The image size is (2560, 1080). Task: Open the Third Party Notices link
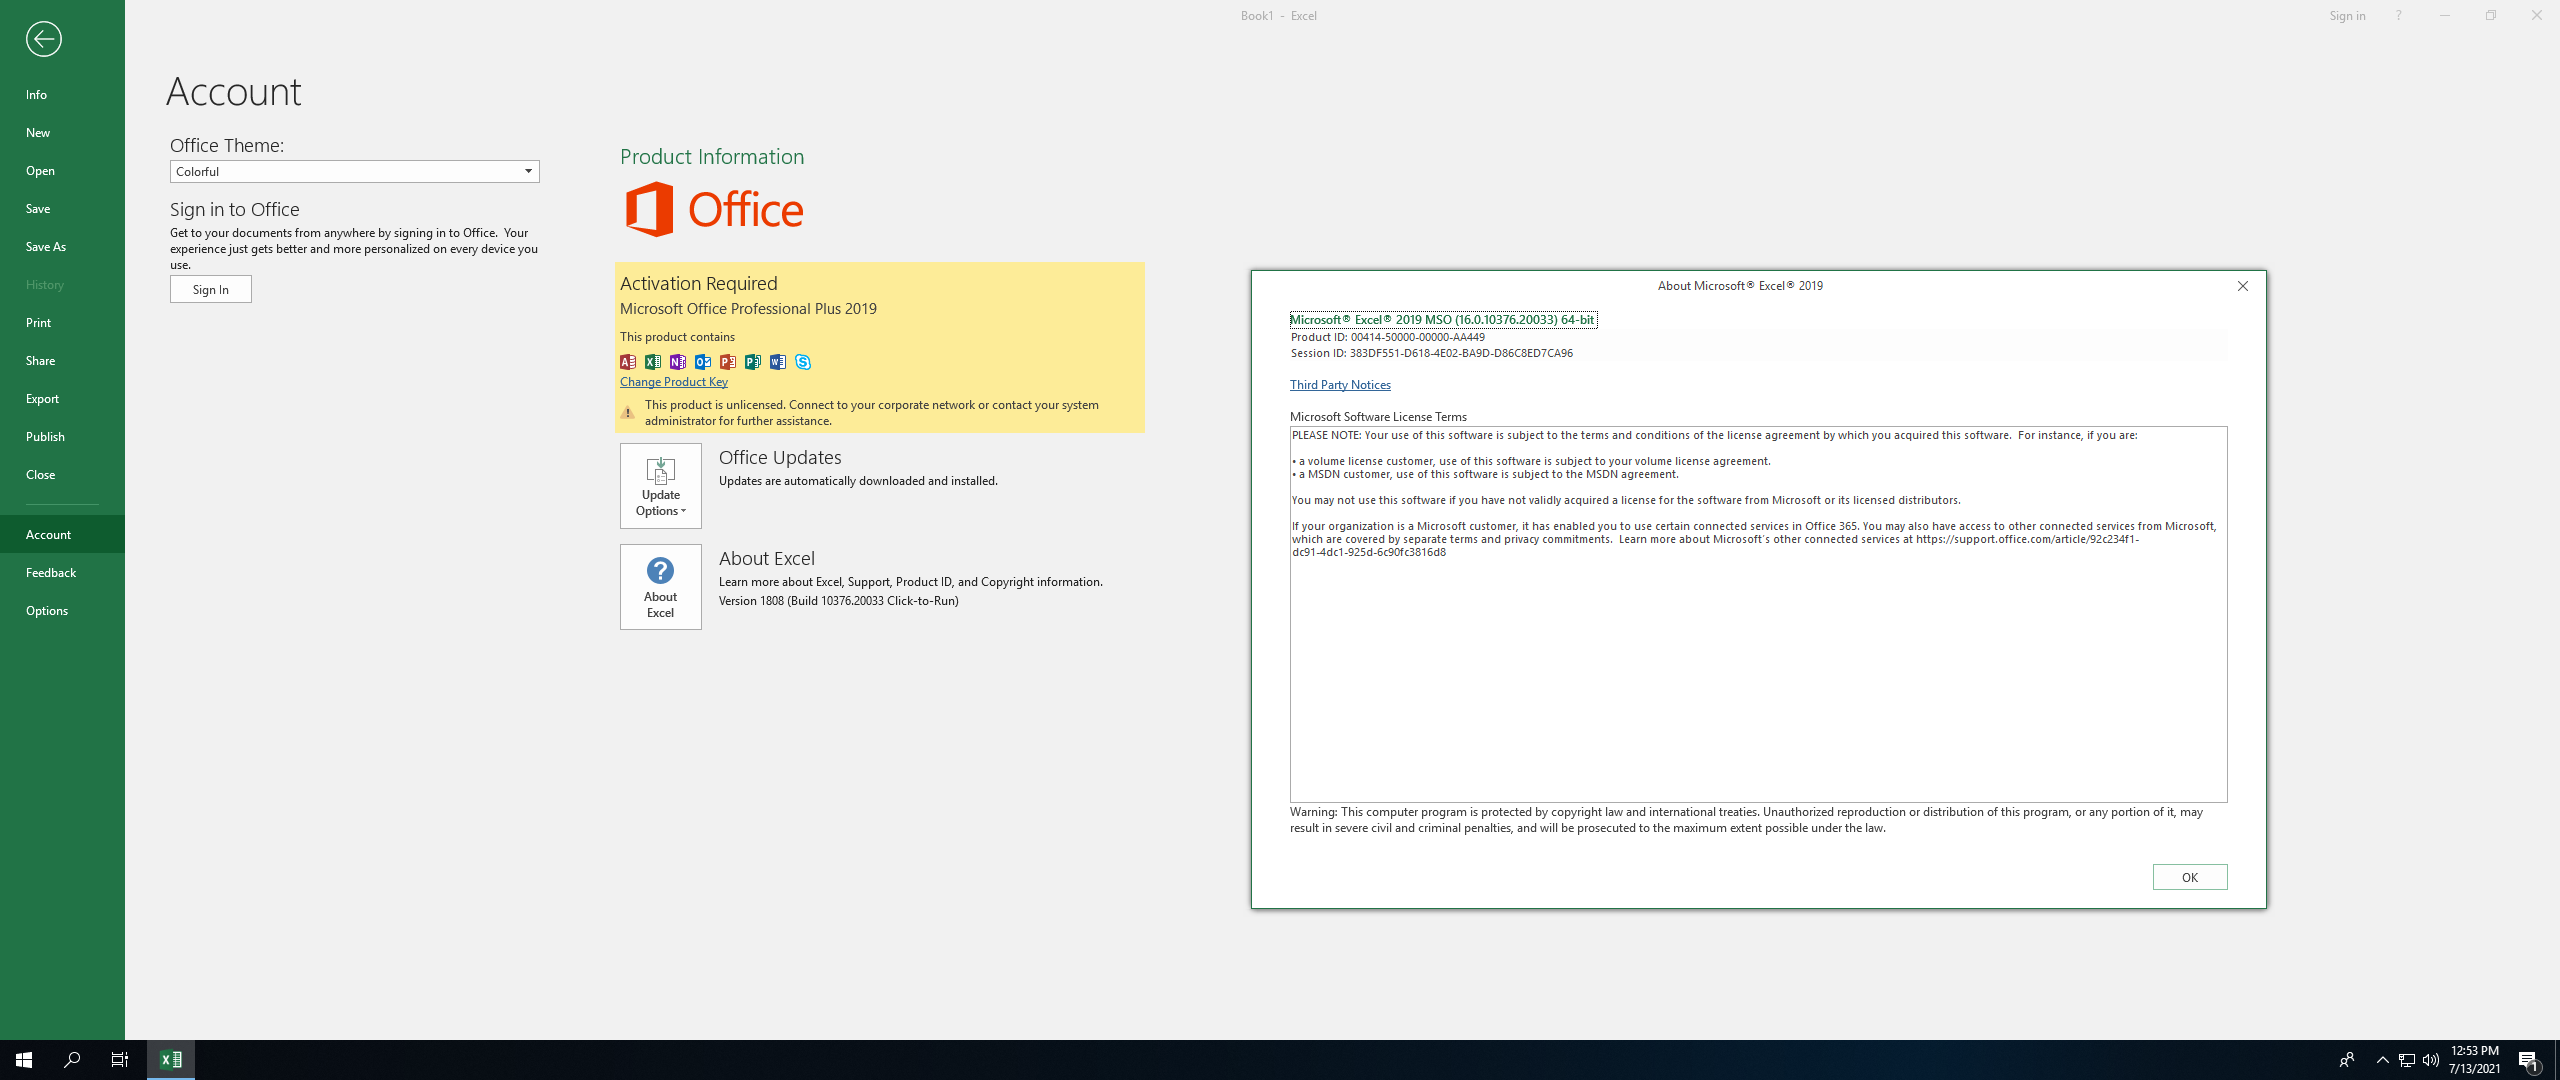[x=1340, y=385]
